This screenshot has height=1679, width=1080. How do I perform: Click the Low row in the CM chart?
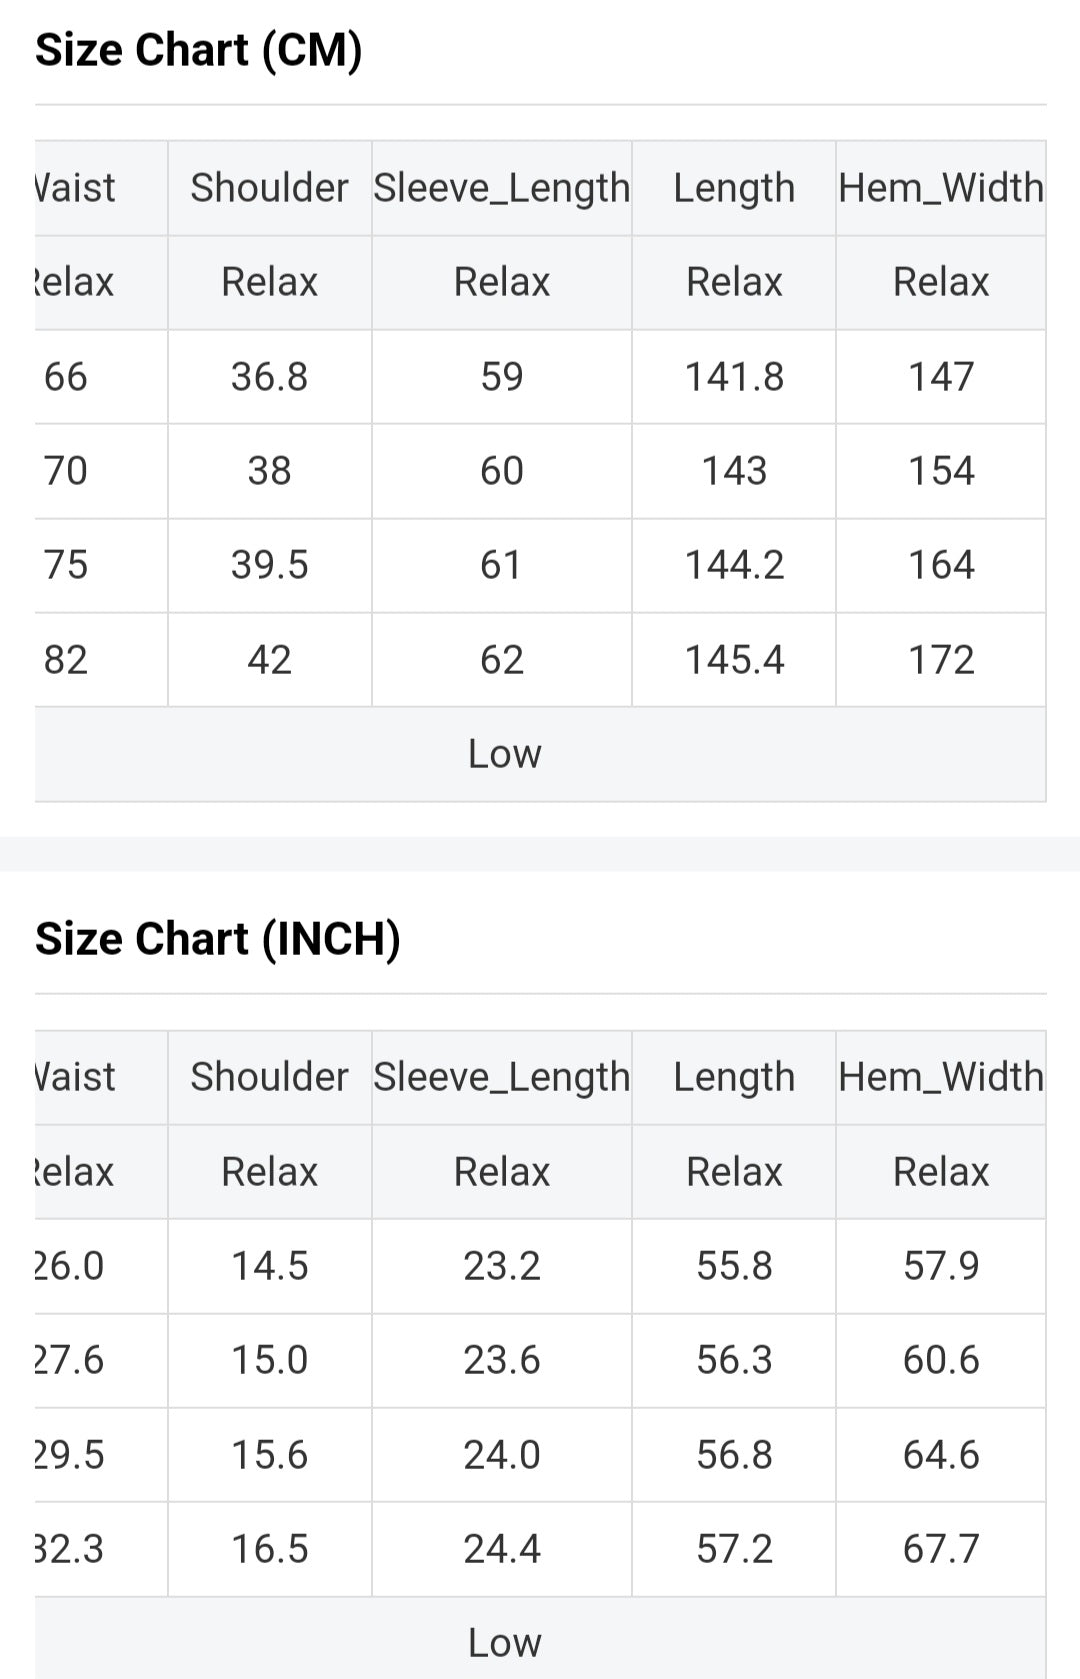(x=504, y=754)
